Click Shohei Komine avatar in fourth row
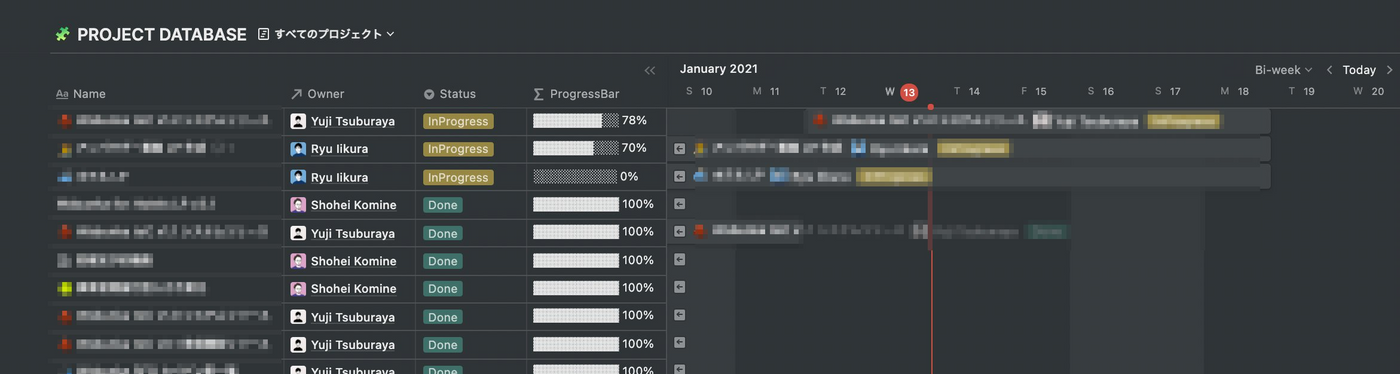Viewport: 1400px width, 374px height. tap(298, 205)
